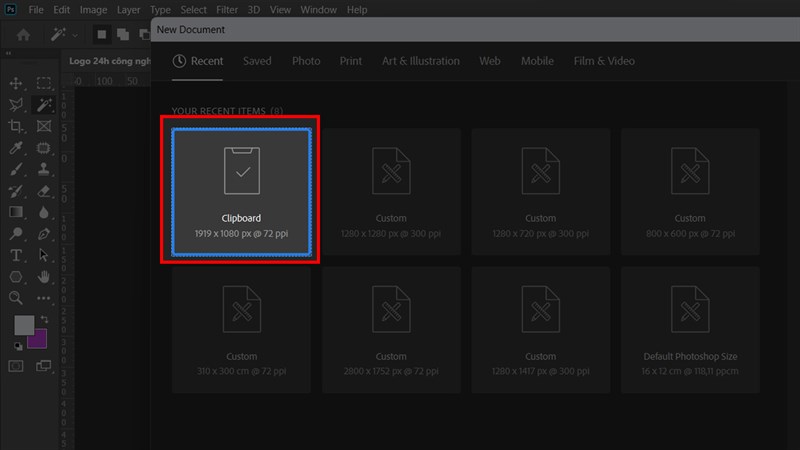The width and height of the screenshot is (800, 450).
Task: Switch to the Recent tab
Action: coord(197,61)
